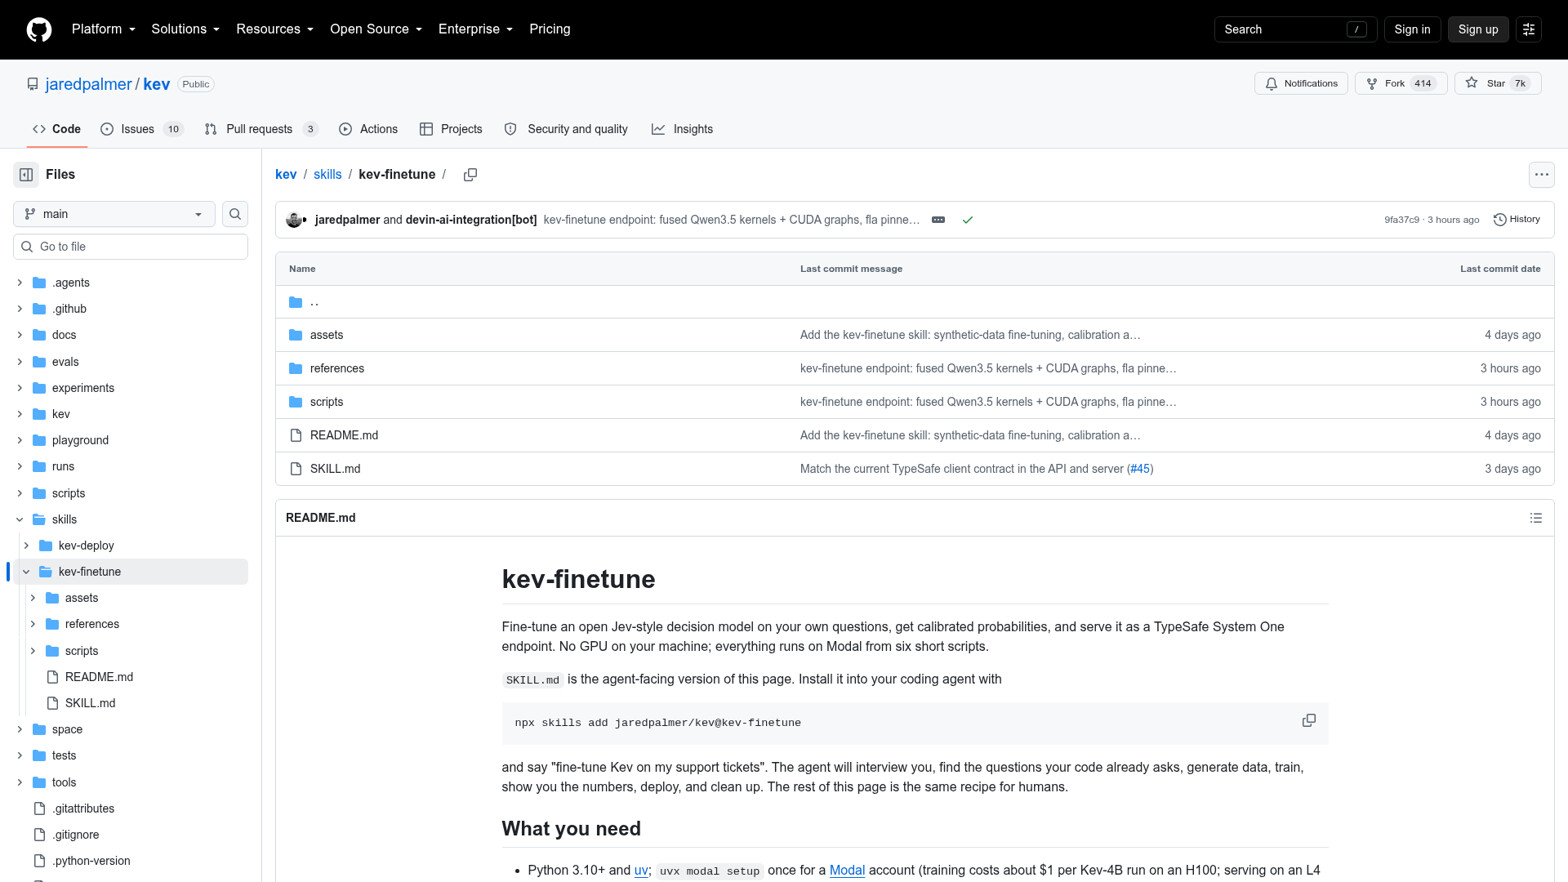1568x882 pixels.
Task: Switch to the Projects tab
Action: tap(451, 129)
